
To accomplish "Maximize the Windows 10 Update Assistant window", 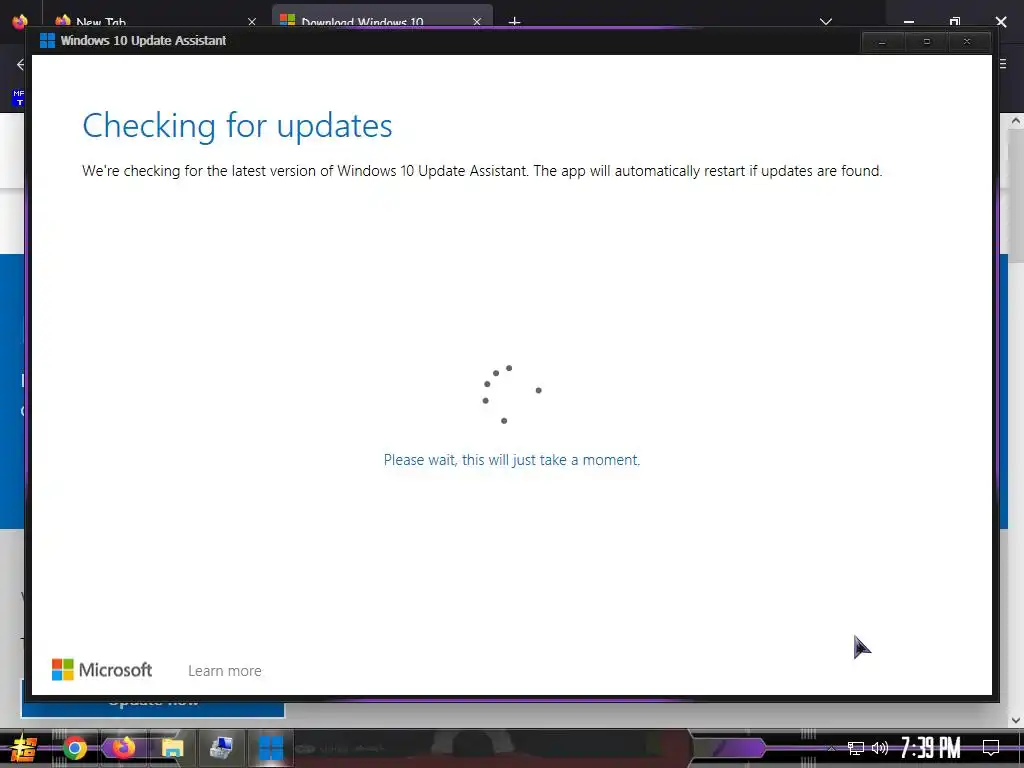I will (926, 42).
